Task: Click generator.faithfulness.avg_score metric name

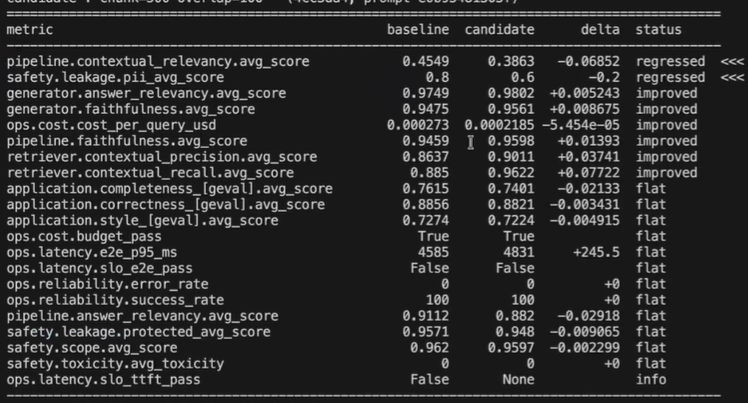Action: [131, 109]
